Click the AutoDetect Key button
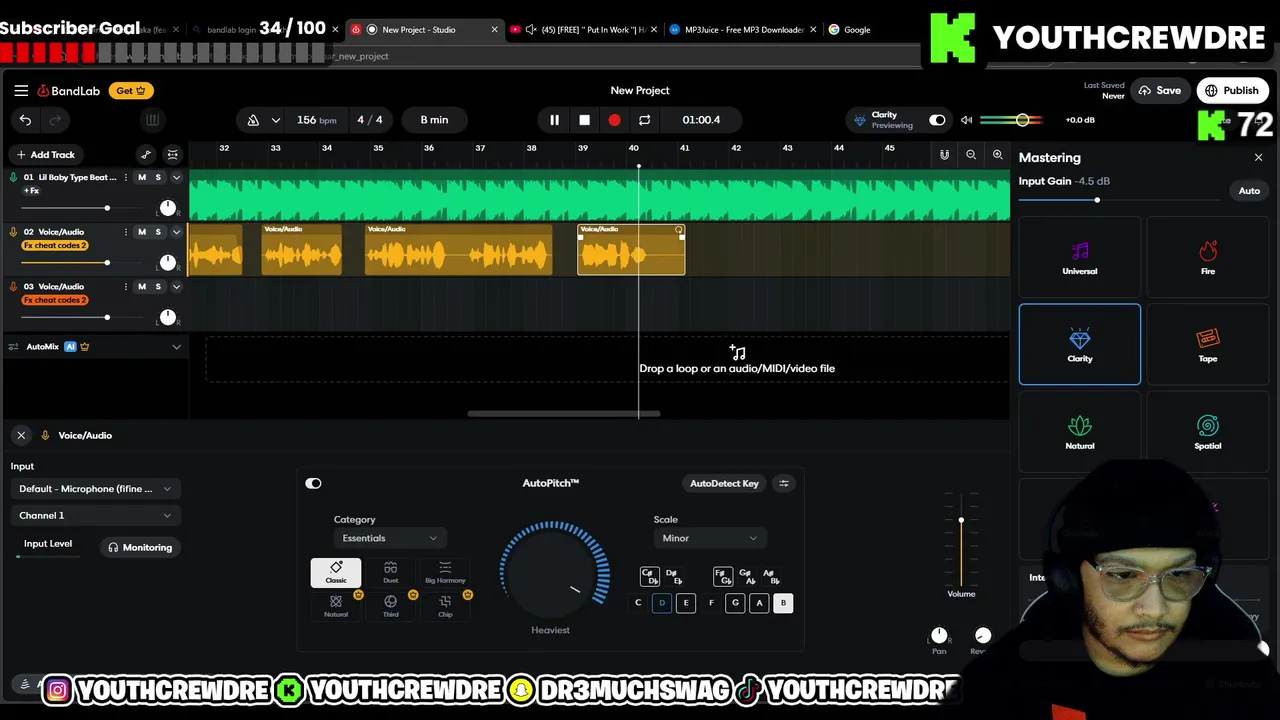This screenshot has width=1280, height=720. [x=724, y=483]
